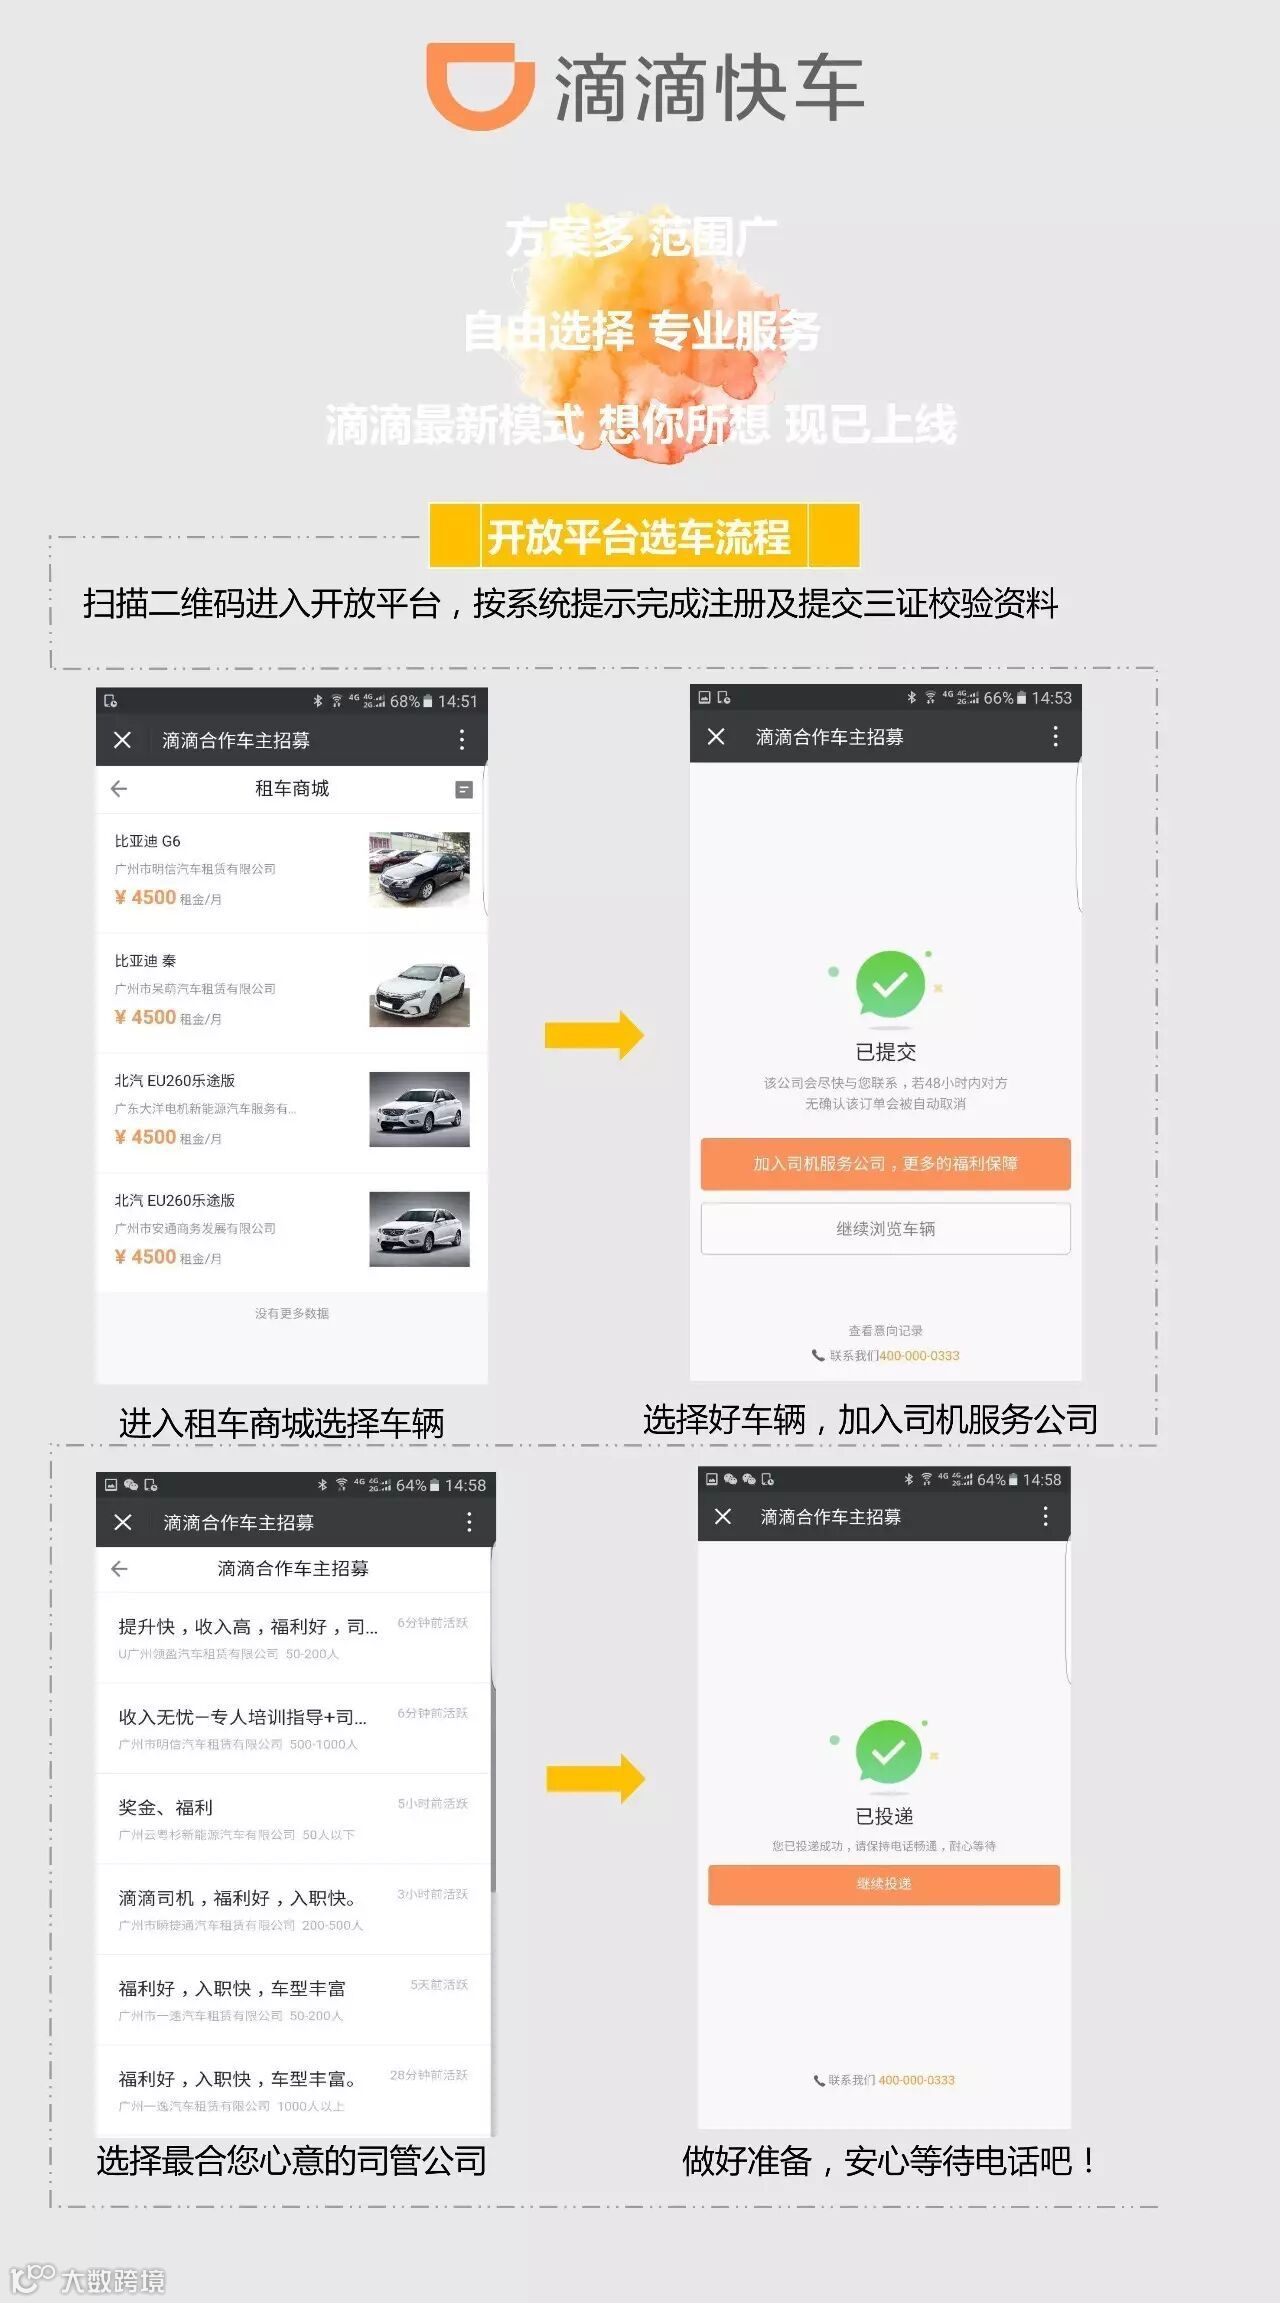Image resolution: width=1280 pixels, height=2303 pixels.
Task: Click 加入司机服务公司 orange button
Action: click(x=885, y=1164)
